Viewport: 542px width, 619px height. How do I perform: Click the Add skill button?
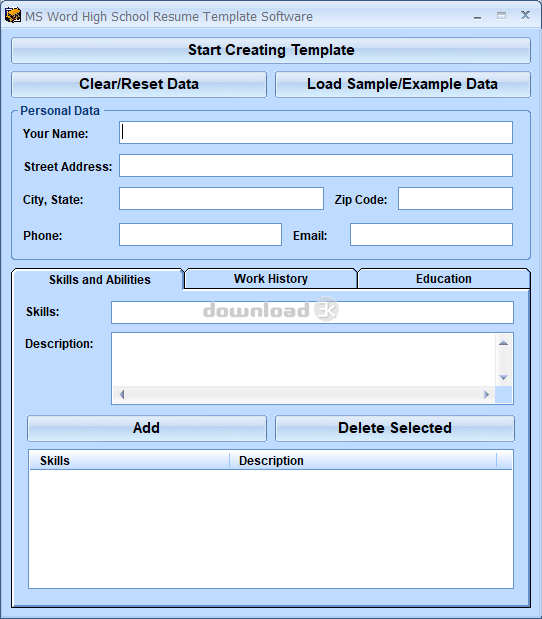click(147, 428)
